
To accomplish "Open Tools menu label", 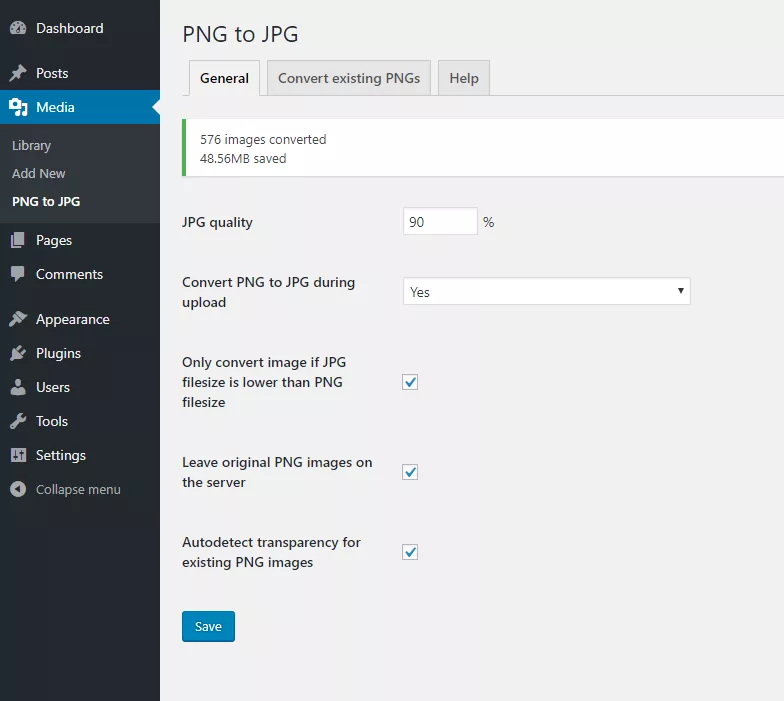I will [x=52, y=421].
